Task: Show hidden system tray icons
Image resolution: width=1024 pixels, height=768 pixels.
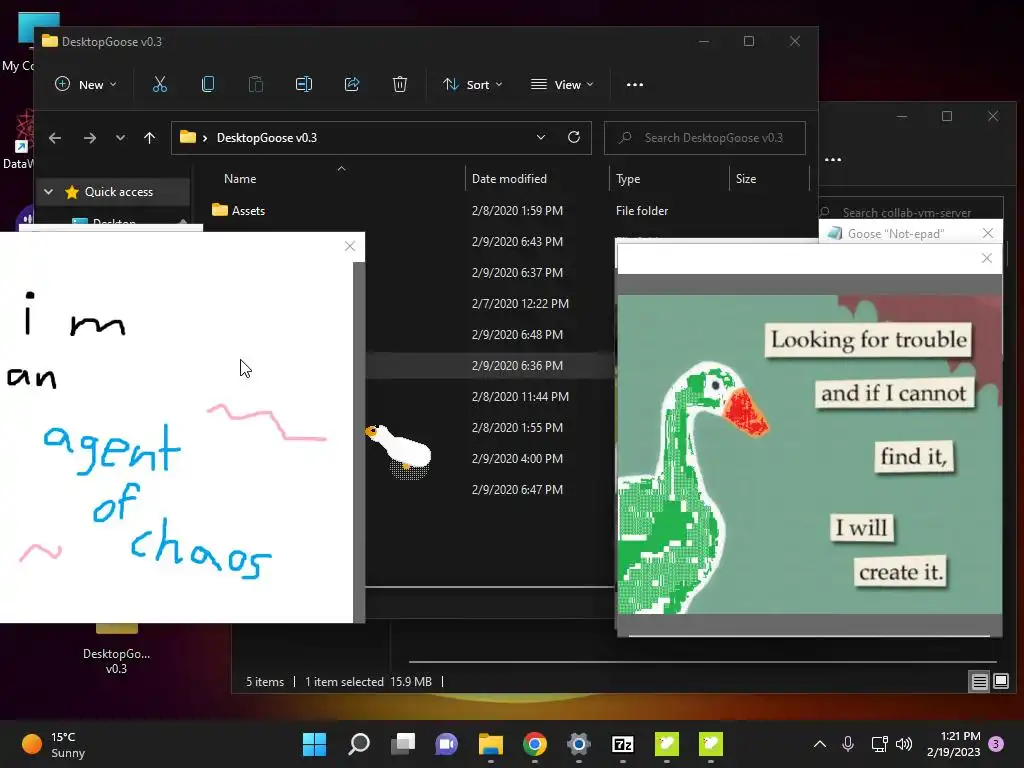Action: coord(820,744)
